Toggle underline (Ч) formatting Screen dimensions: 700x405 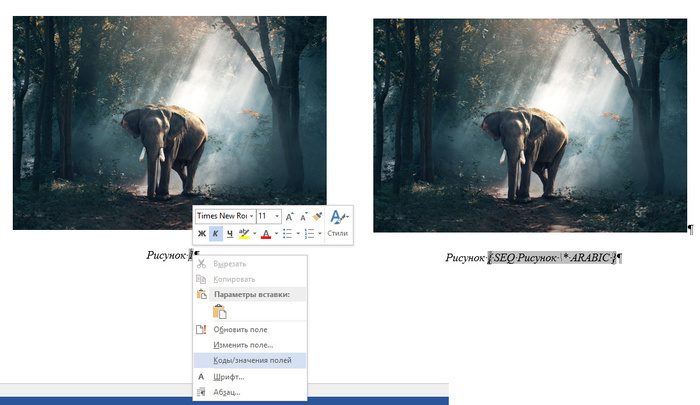(229, 234)
